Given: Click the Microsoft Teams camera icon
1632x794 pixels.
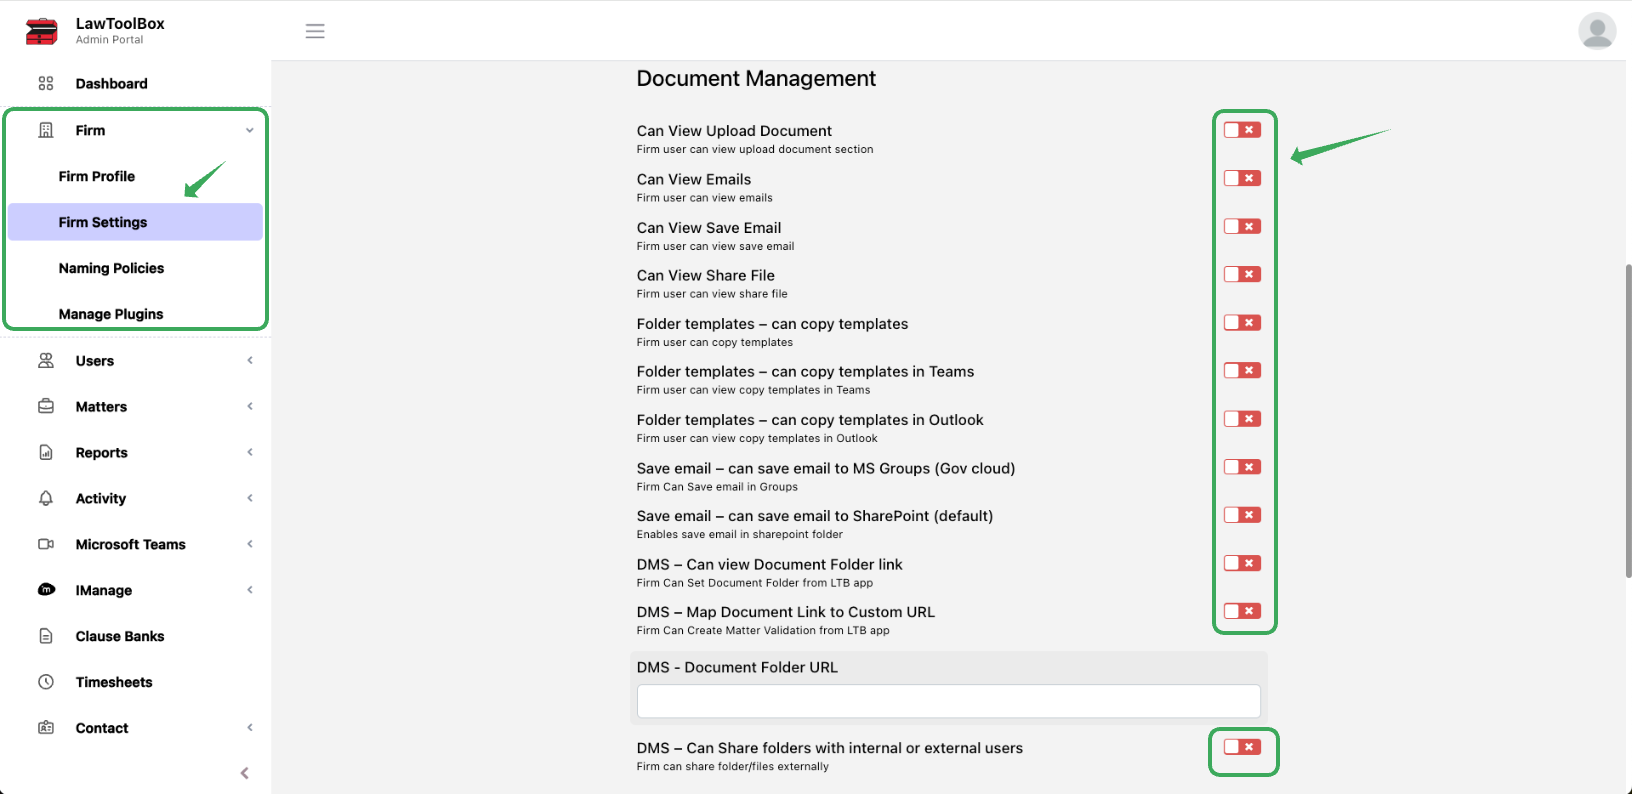Looking at the screenshot, I should [46, 544].
